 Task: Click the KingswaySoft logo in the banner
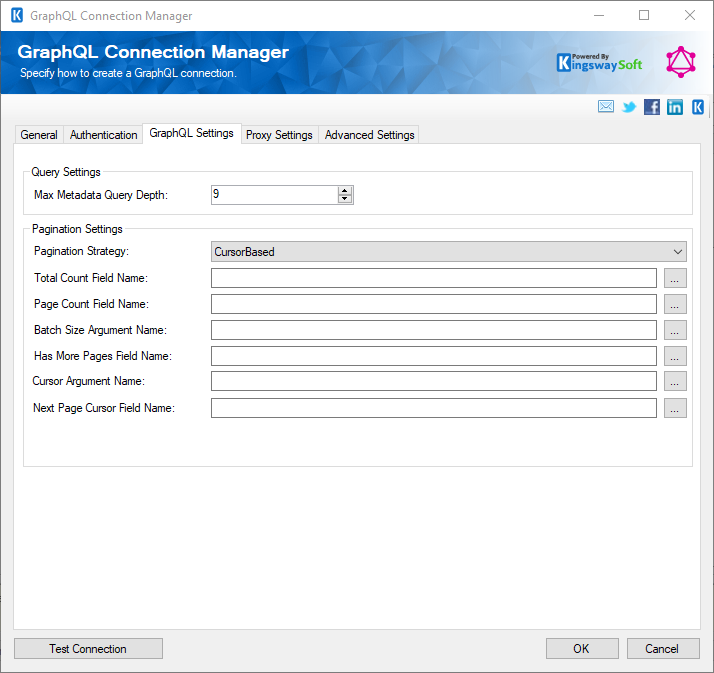599,63
